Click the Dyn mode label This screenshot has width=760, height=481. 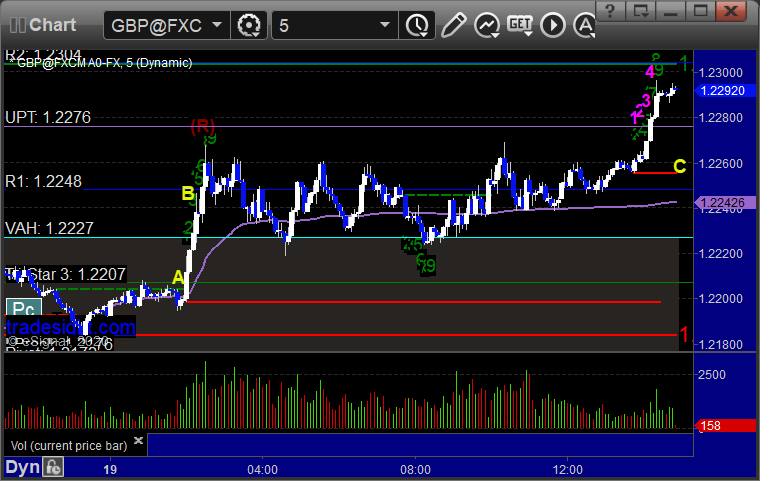click(22, 467)
